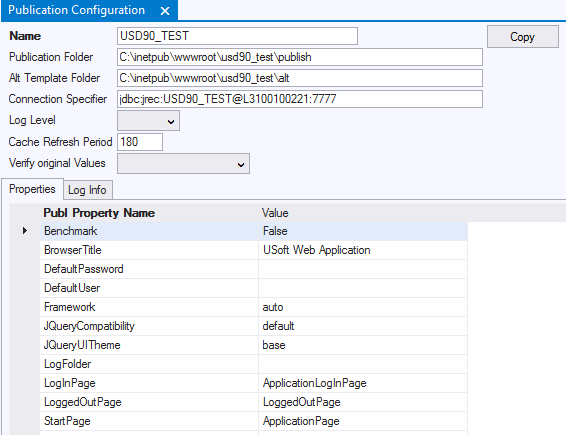Click the empty value cell of LogFolder
Viewport: 566px width, 435px height.
pos(363,364)
